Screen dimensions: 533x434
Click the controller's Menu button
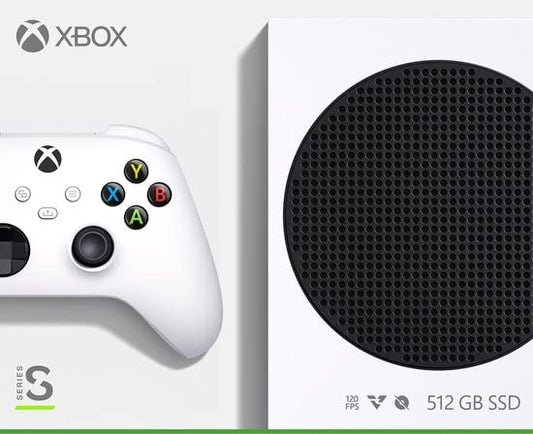tap(73, 194)
